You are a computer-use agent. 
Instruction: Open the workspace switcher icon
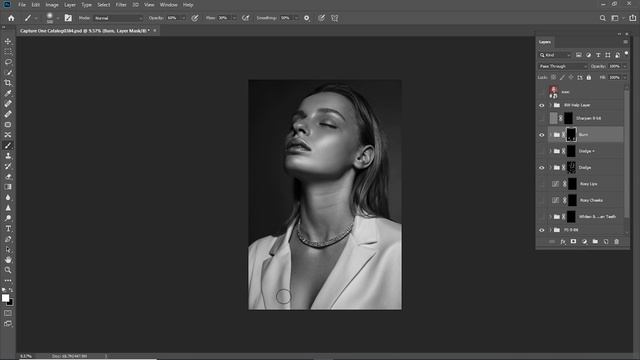coord(615,18)
